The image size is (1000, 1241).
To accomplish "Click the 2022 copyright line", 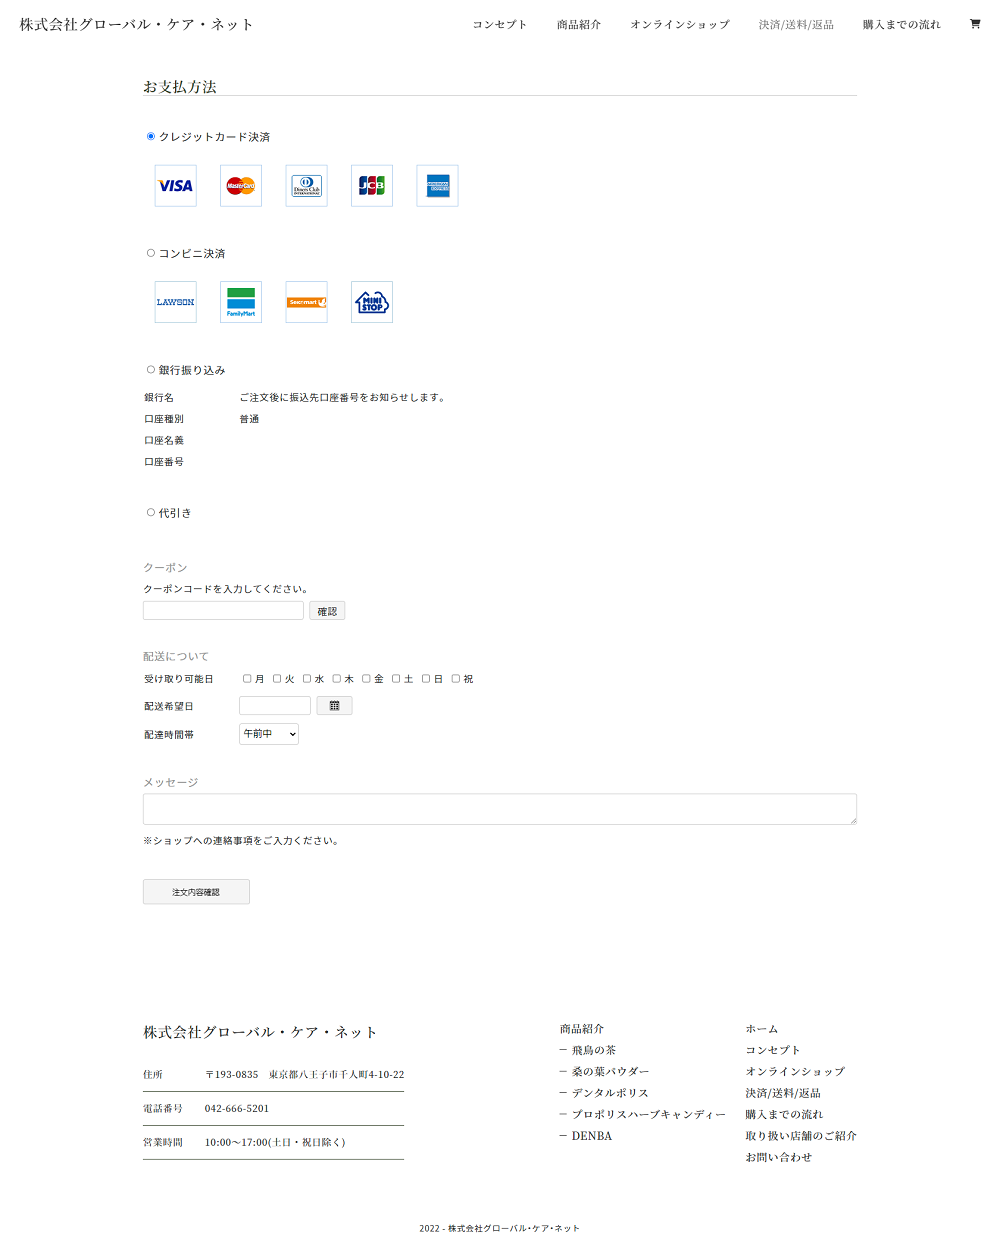I will pyautogui.click(x=500, y=1228).
